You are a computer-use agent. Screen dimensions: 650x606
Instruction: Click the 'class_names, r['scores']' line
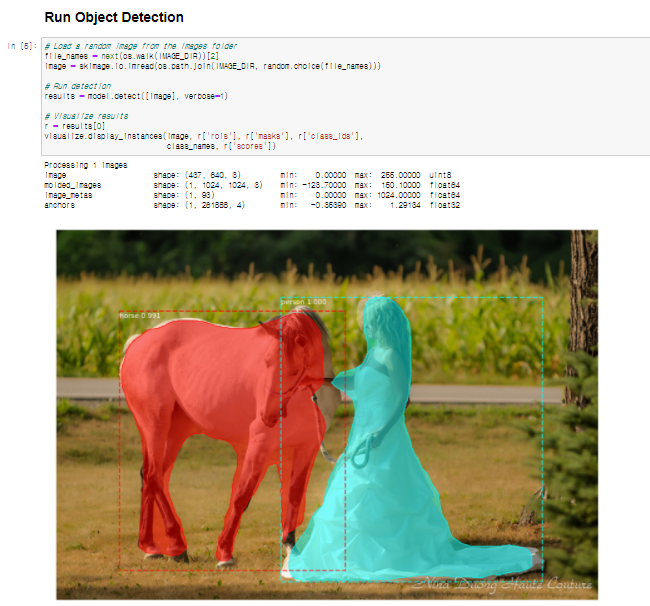tap(221, 146)
